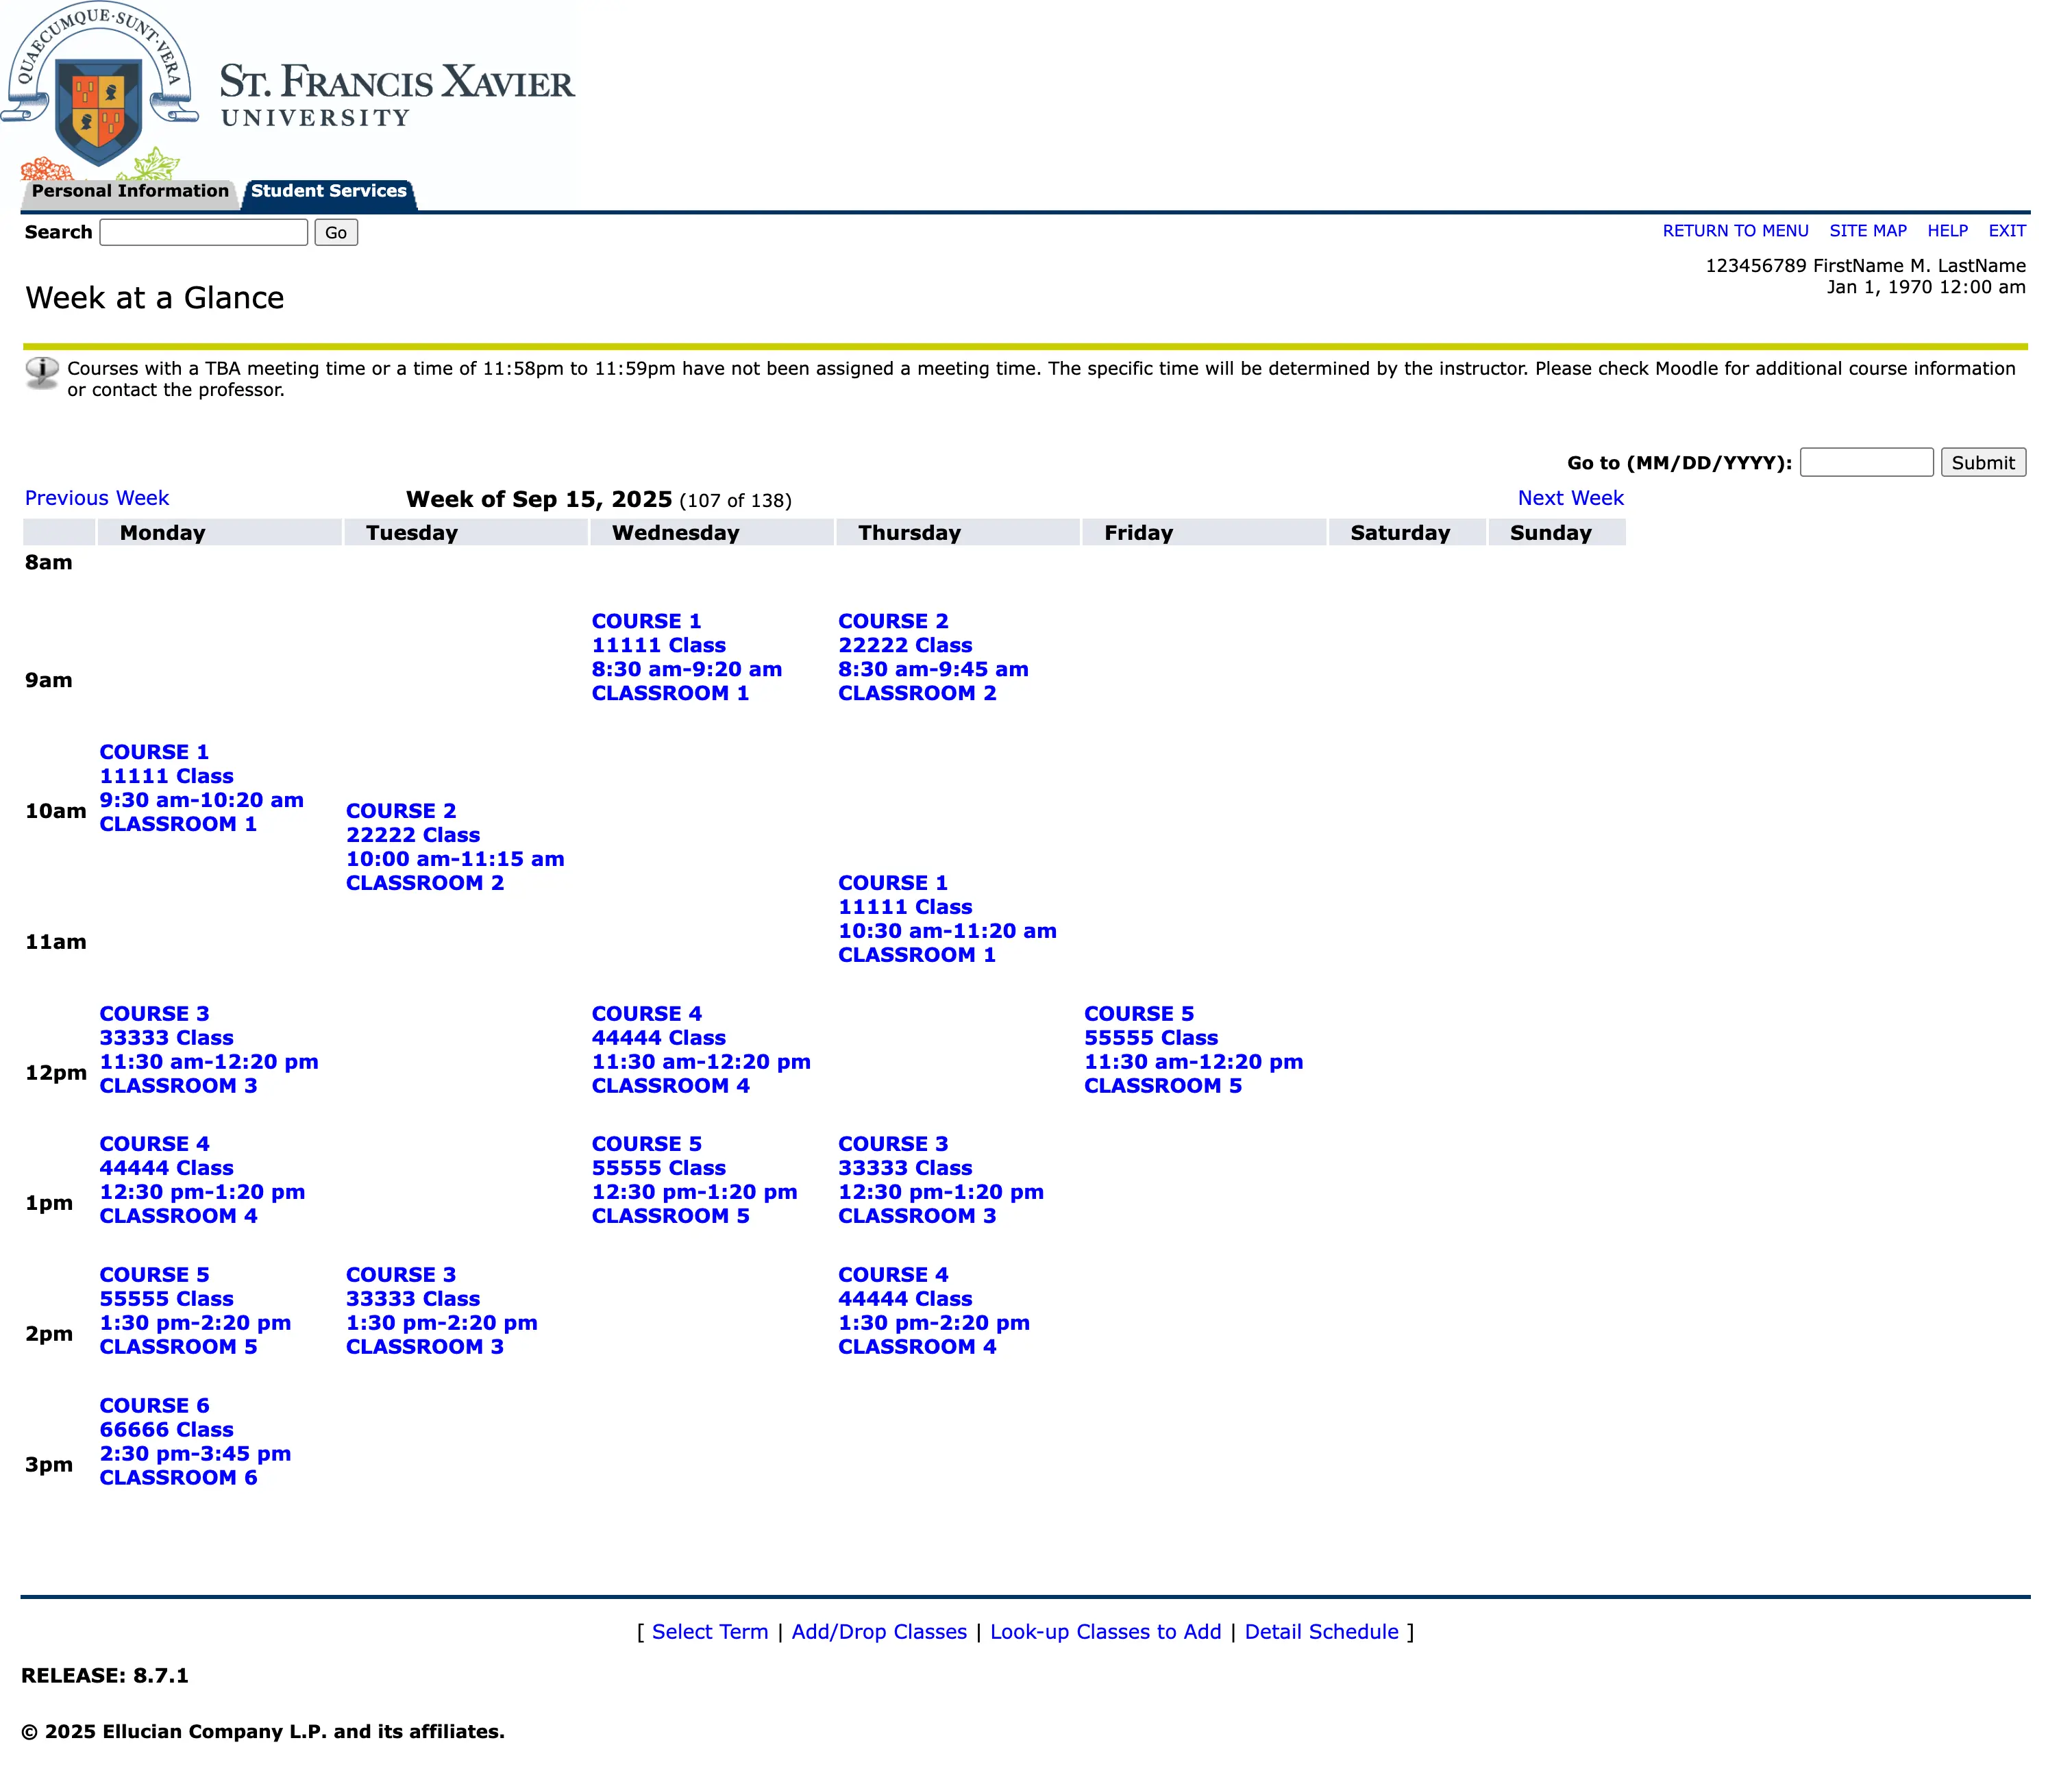Click the Monday column header

pyautogui.click(x=219, y=533)
